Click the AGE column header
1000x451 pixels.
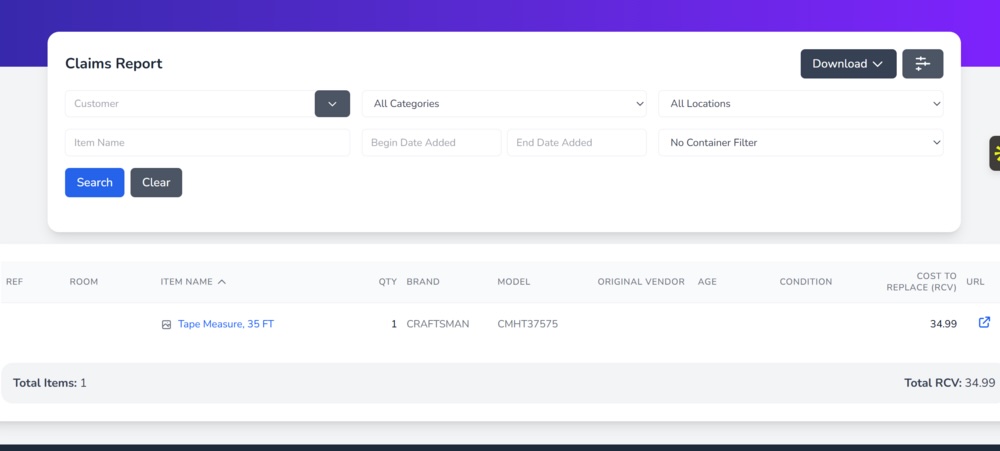click(707, 282)
